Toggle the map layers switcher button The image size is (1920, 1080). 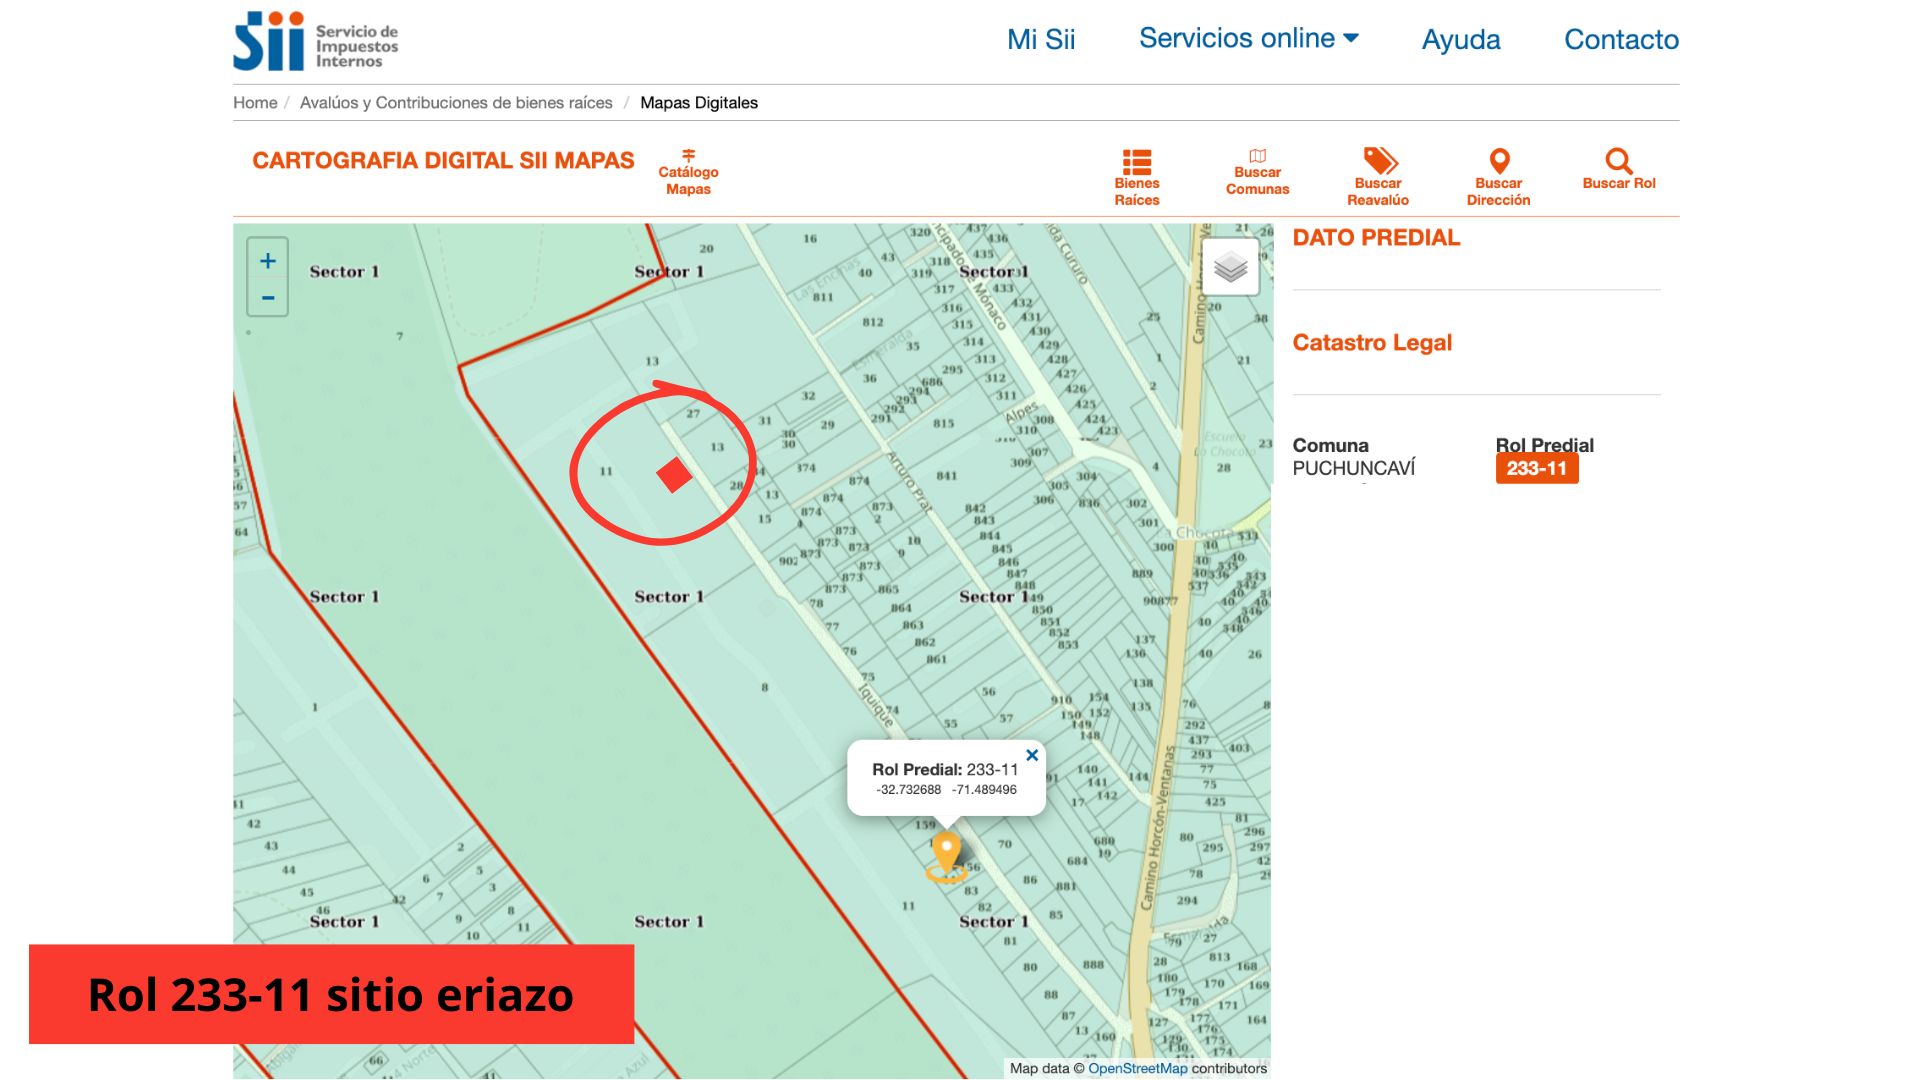point(1230,267)
